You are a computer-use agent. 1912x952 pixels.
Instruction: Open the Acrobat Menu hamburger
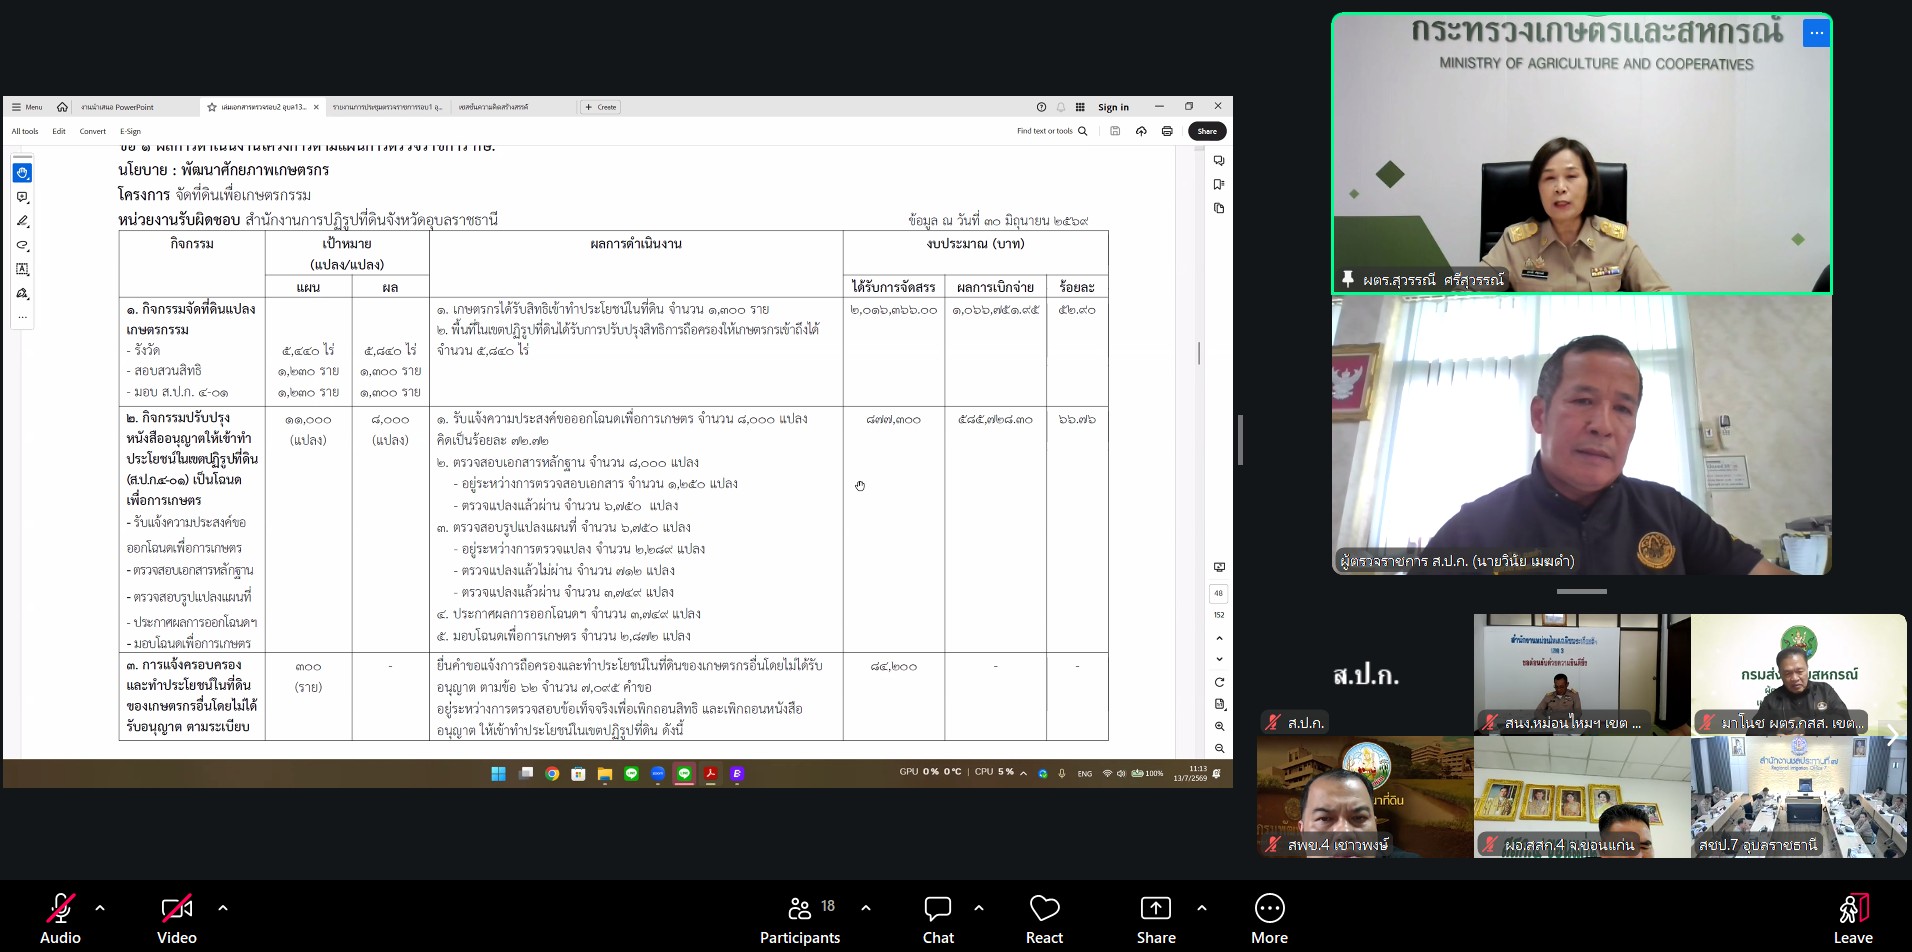27,107
